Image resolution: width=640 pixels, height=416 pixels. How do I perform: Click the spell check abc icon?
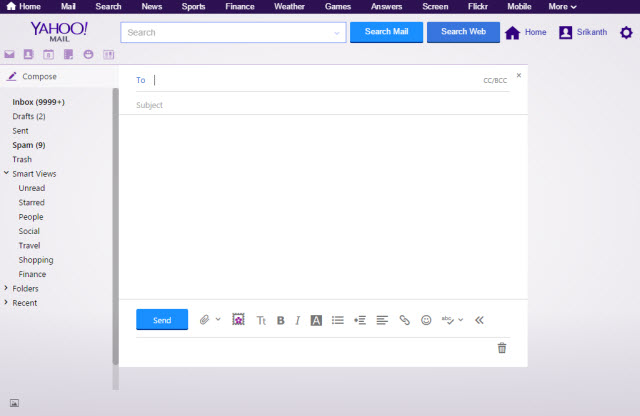(x=447, y=320)
